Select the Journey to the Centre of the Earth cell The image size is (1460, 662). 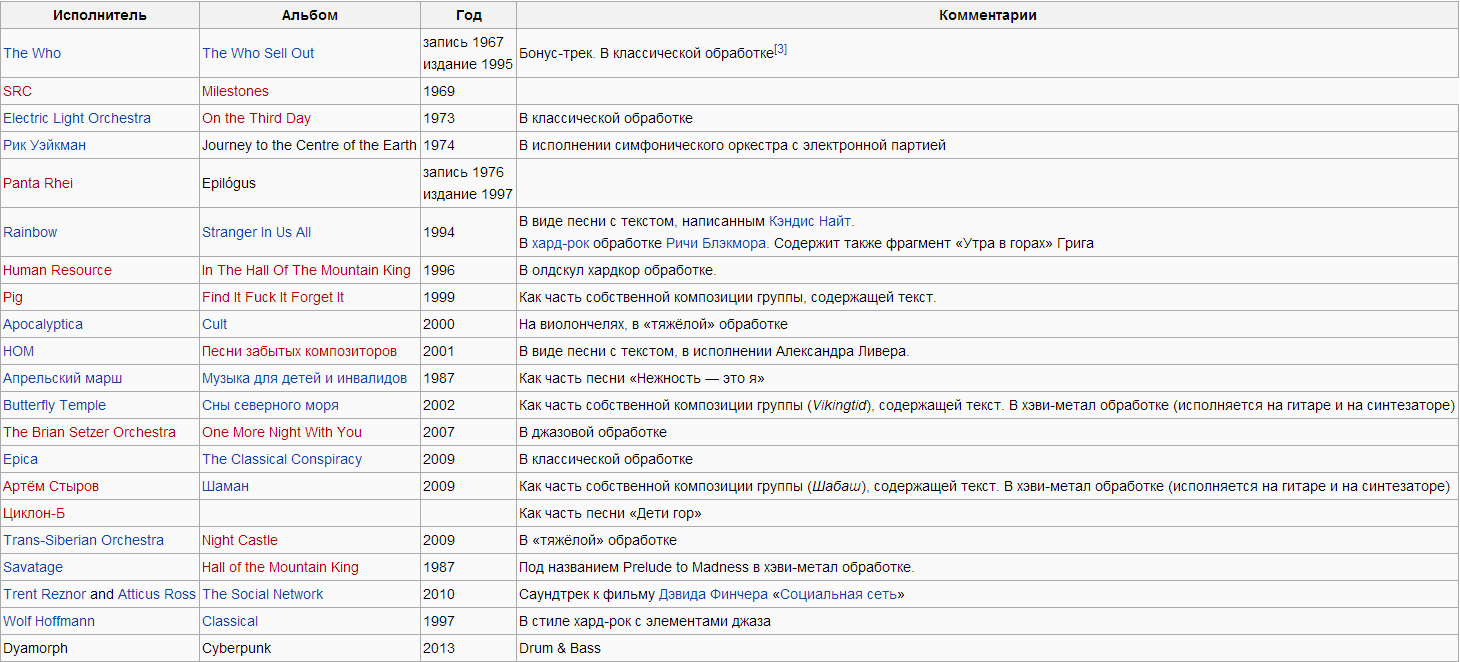310,145
